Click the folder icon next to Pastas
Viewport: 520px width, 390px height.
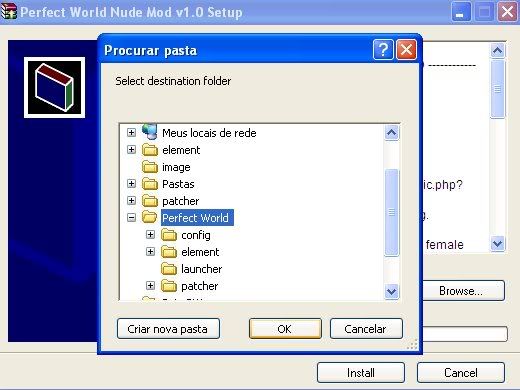click(x=150, y=184)
